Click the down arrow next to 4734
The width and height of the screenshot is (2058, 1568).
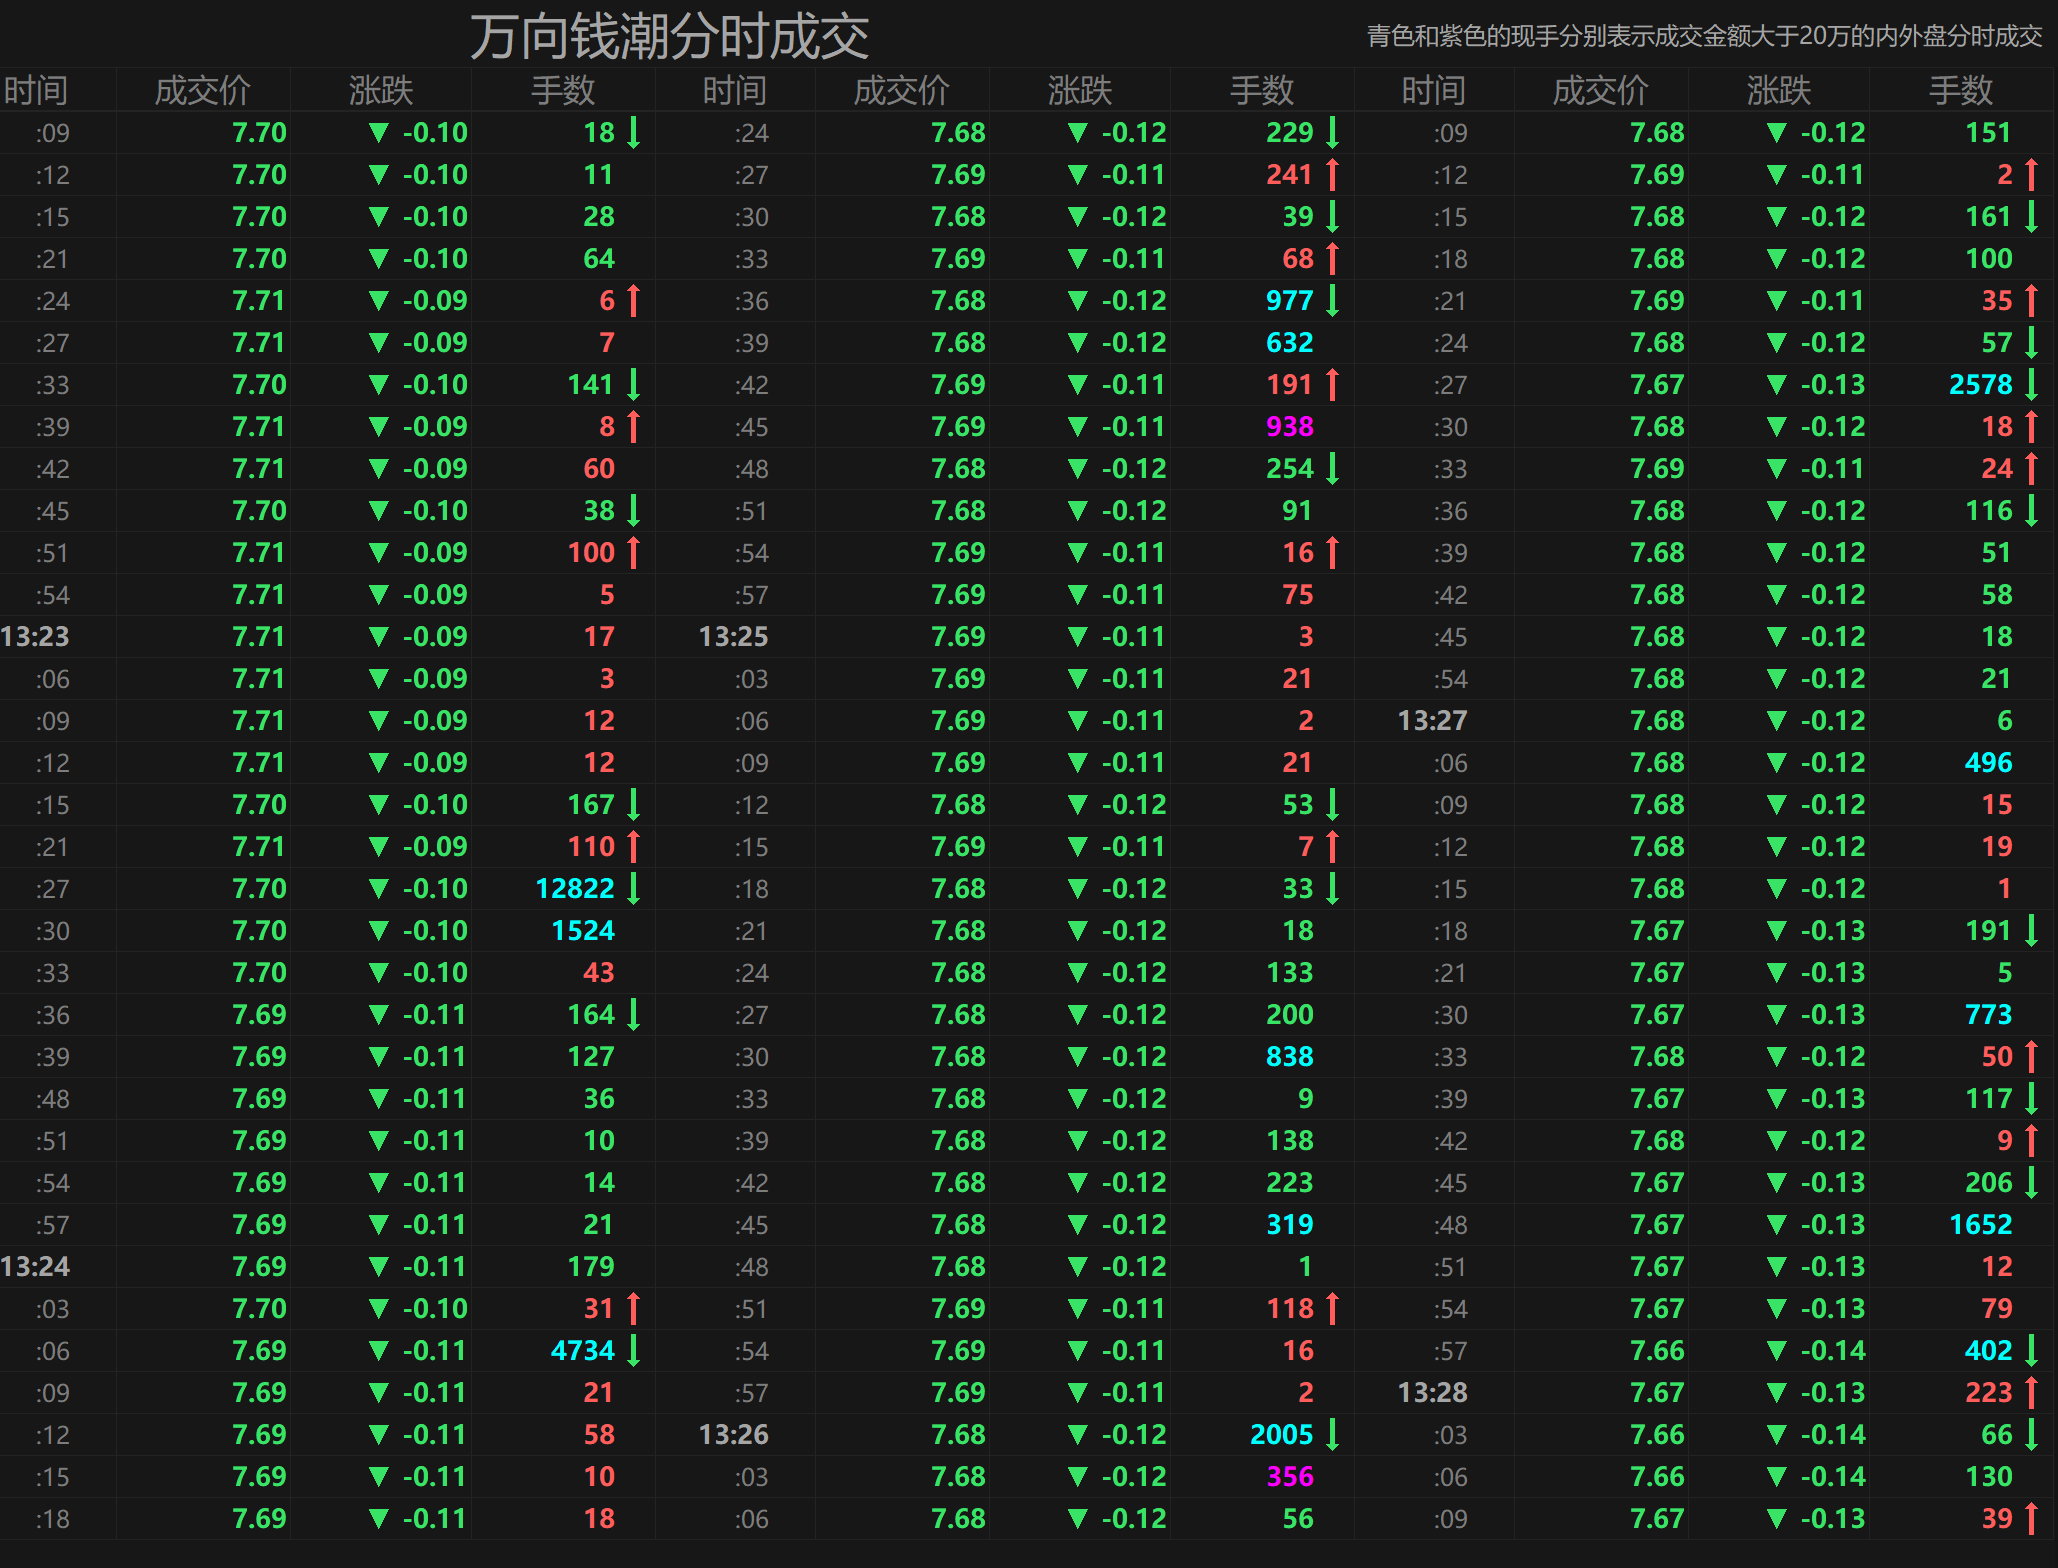633,1350
